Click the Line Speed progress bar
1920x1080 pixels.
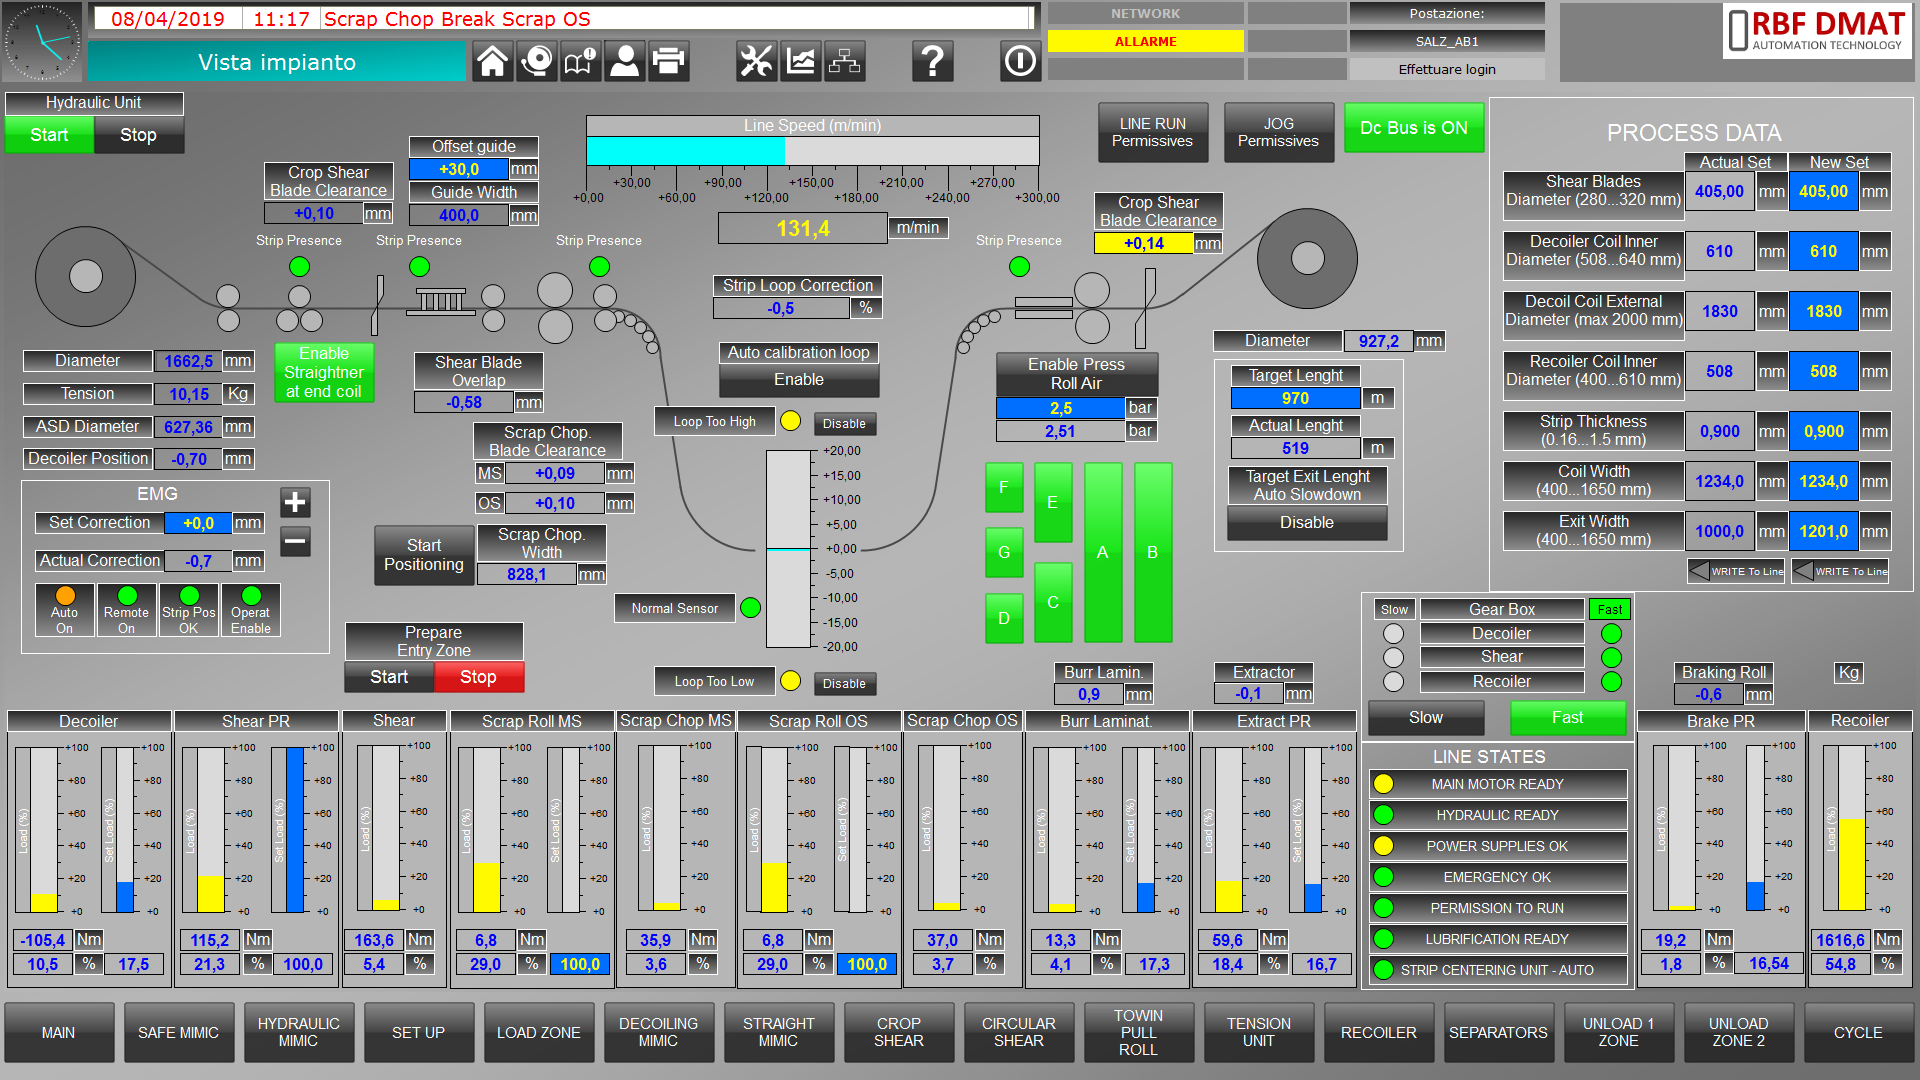pyautogui.click(x=813, y=150)
